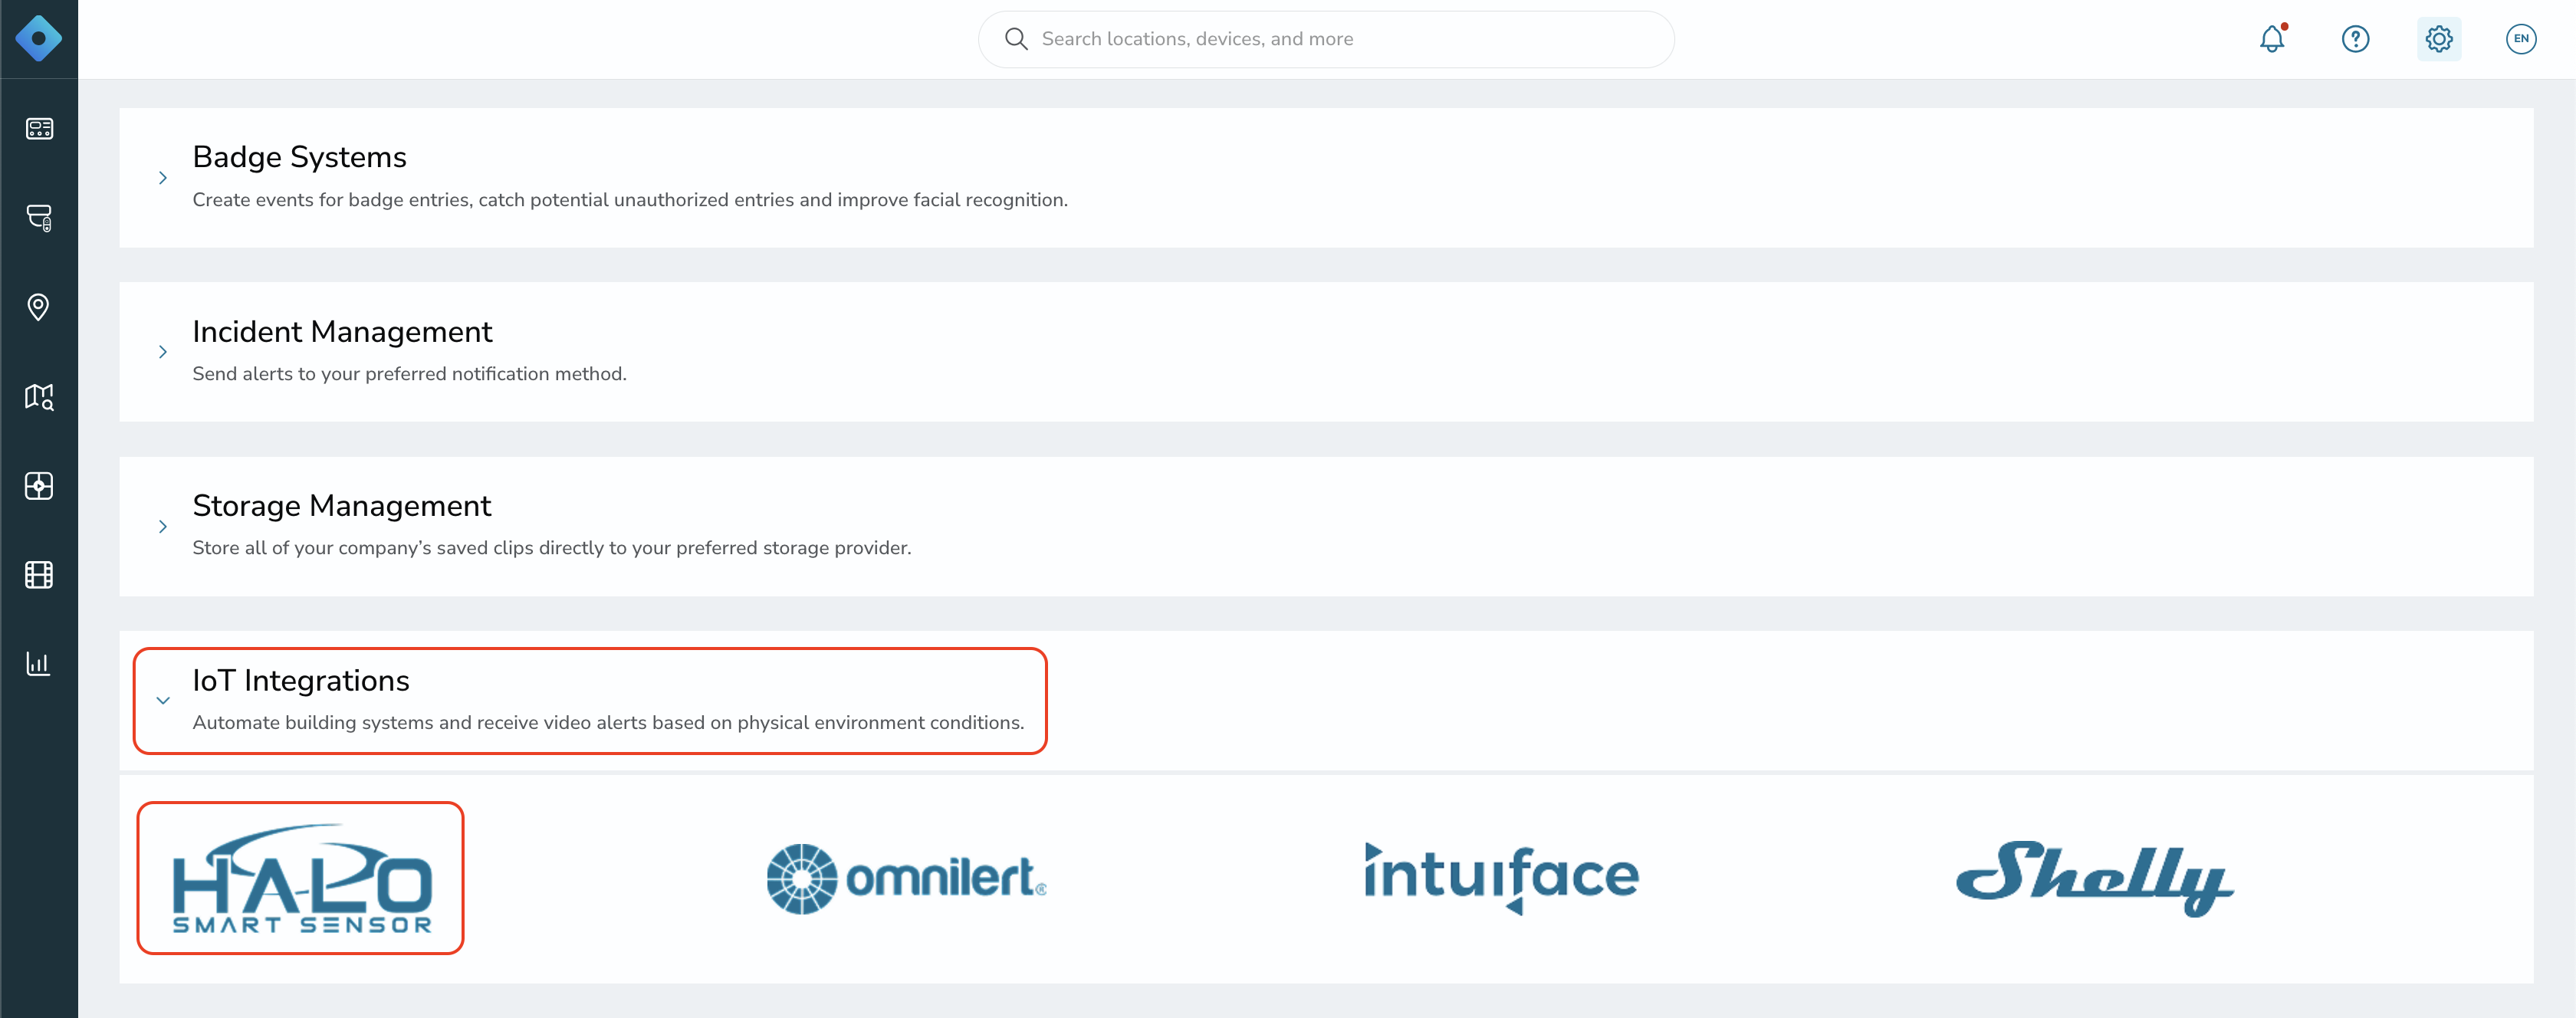Open the help question mark icon
The image size is (2576, 1018).
(x=2355, y=39)
